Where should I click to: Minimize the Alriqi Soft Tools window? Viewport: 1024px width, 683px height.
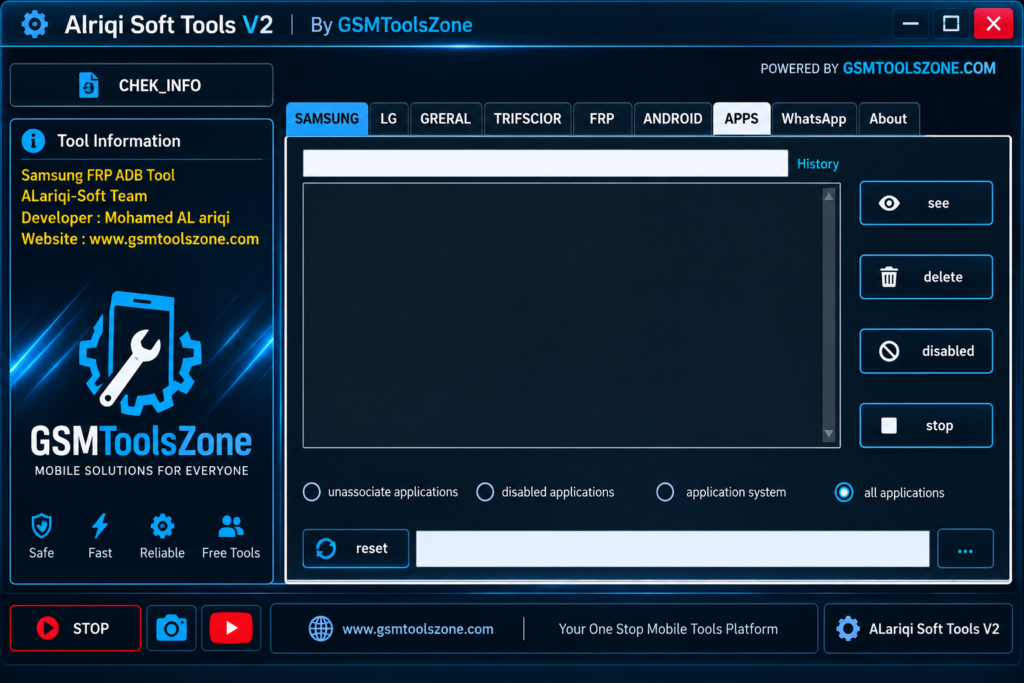click(x=910, y=24)
